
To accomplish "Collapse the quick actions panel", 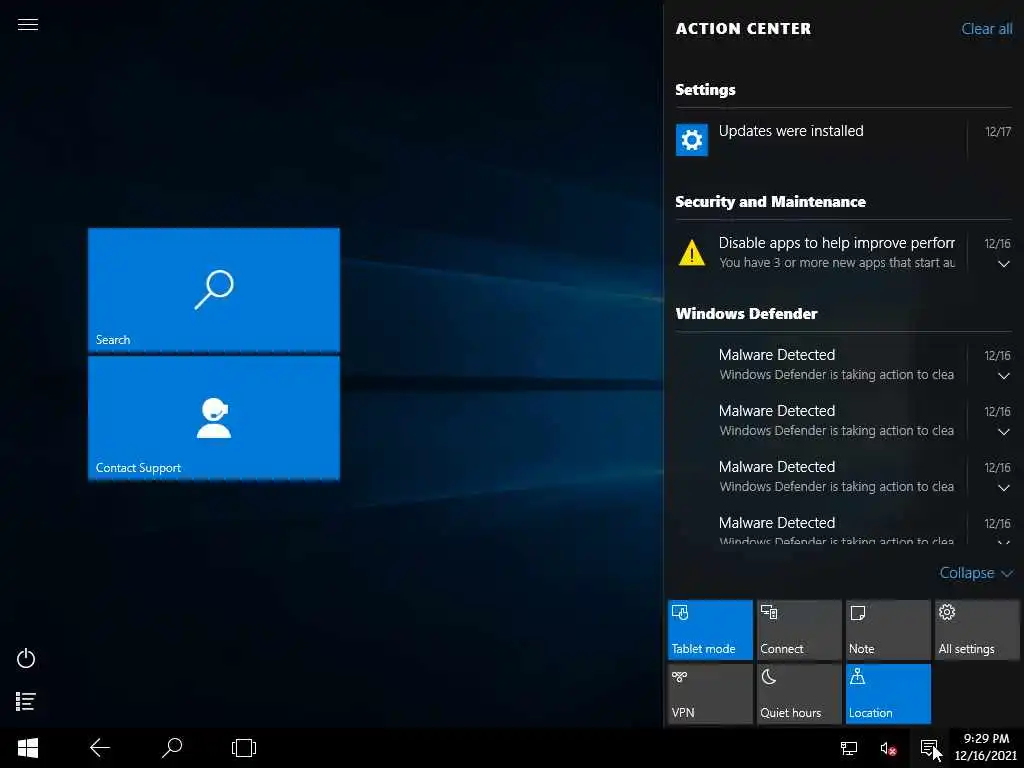I will click(976, 573).
